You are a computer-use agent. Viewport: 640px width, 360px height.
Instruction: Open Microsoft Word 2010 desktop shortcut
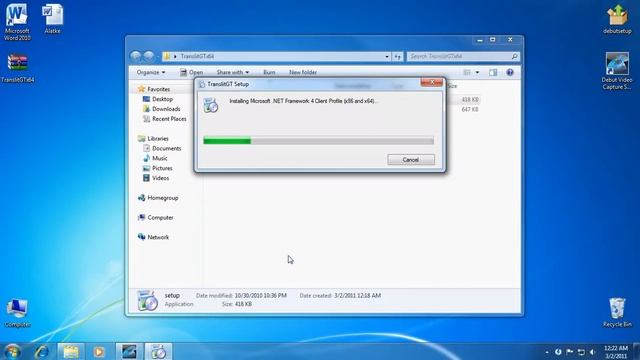17,22
